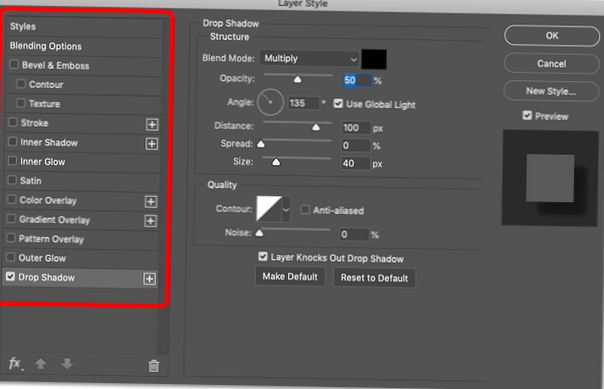The image size is (604, 389).
Task: Click the Distance slider handle
Action: [316, 127]
